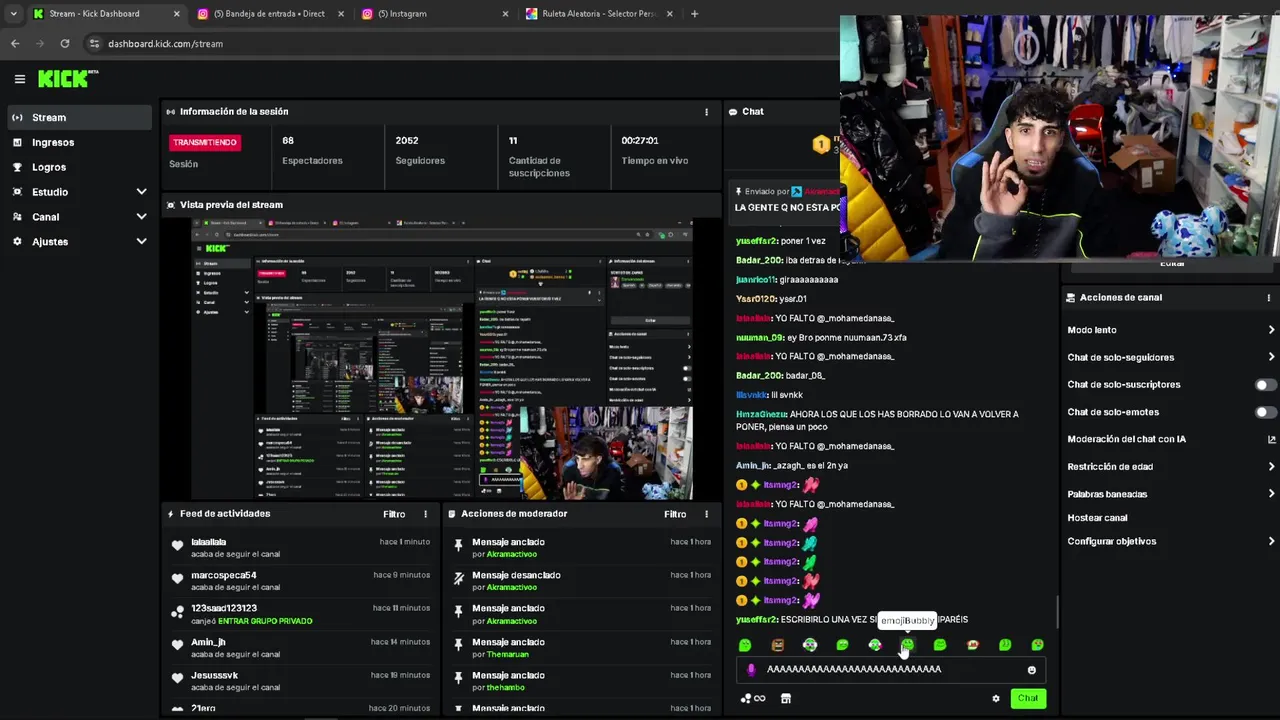Click the stream preview thumbnail
The image size is (1280, 720).
[441, 359]
